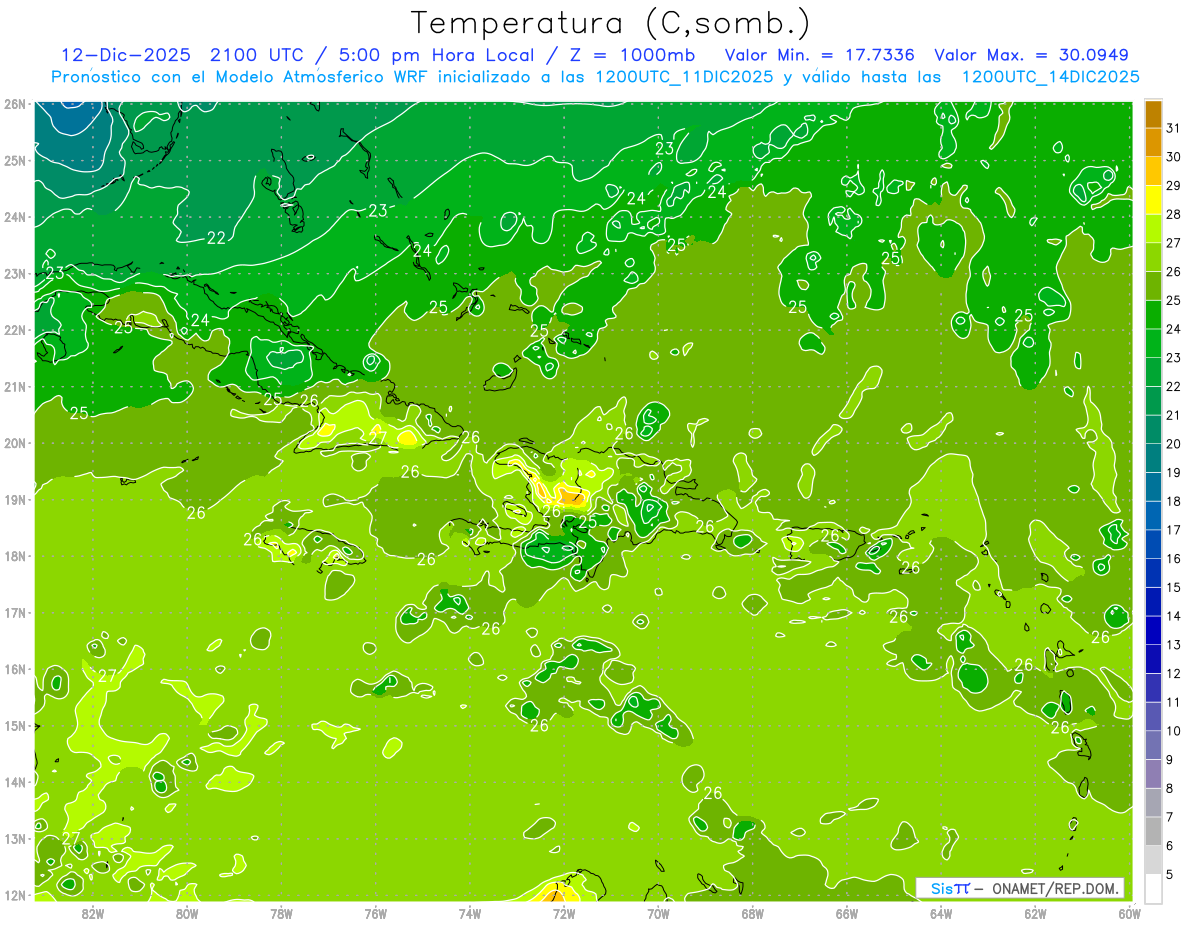This screenshot has width=1200, height=927.
Task: Click the 17N latitude axis label
Action: 16,612
